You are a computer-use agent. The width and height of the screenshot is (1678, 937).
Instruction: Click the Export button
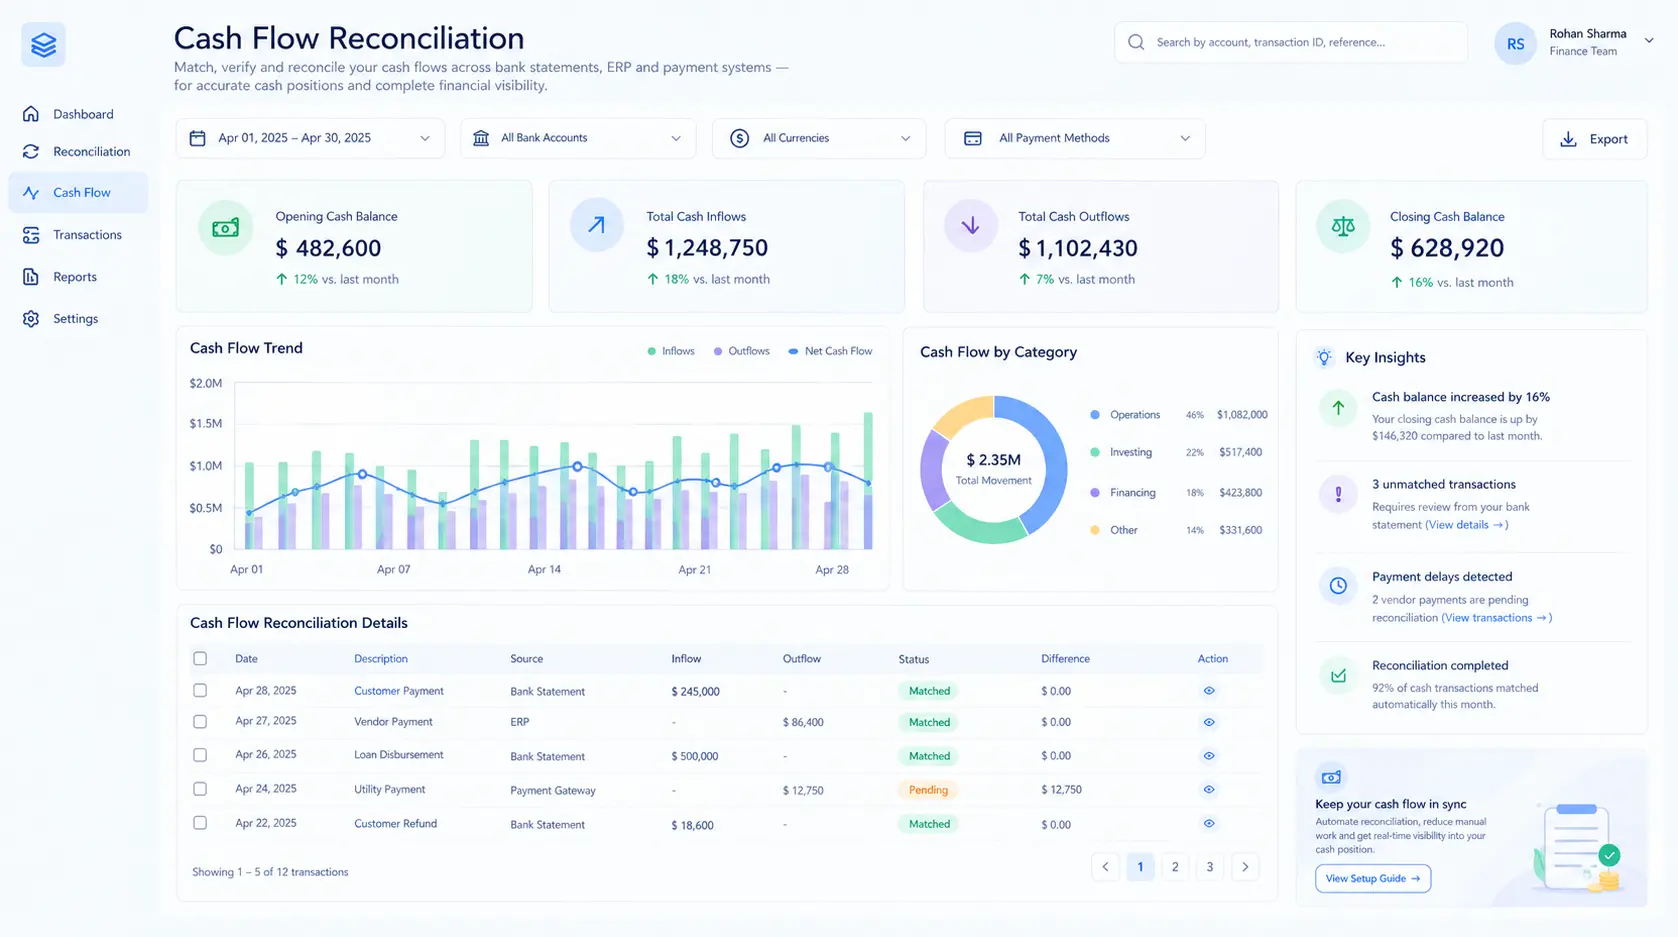[x=1594, y=139]
